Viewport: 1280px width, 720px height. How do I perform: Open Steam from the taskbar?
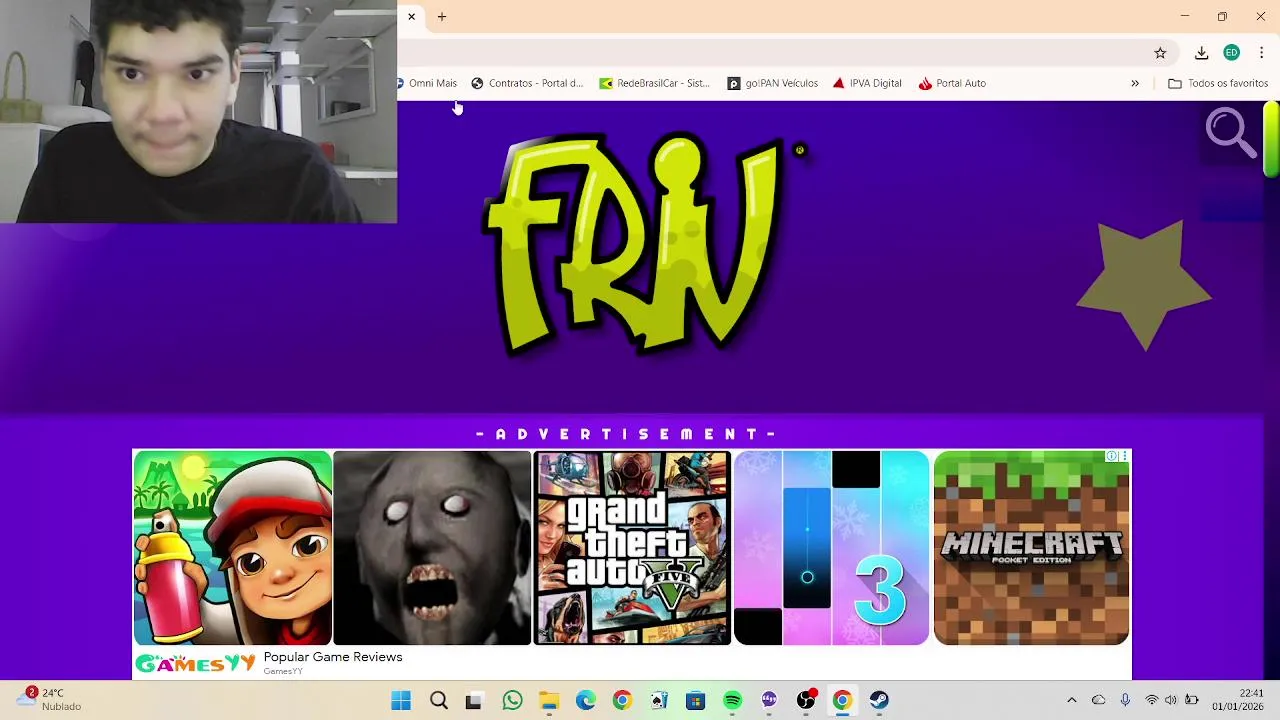879,700
